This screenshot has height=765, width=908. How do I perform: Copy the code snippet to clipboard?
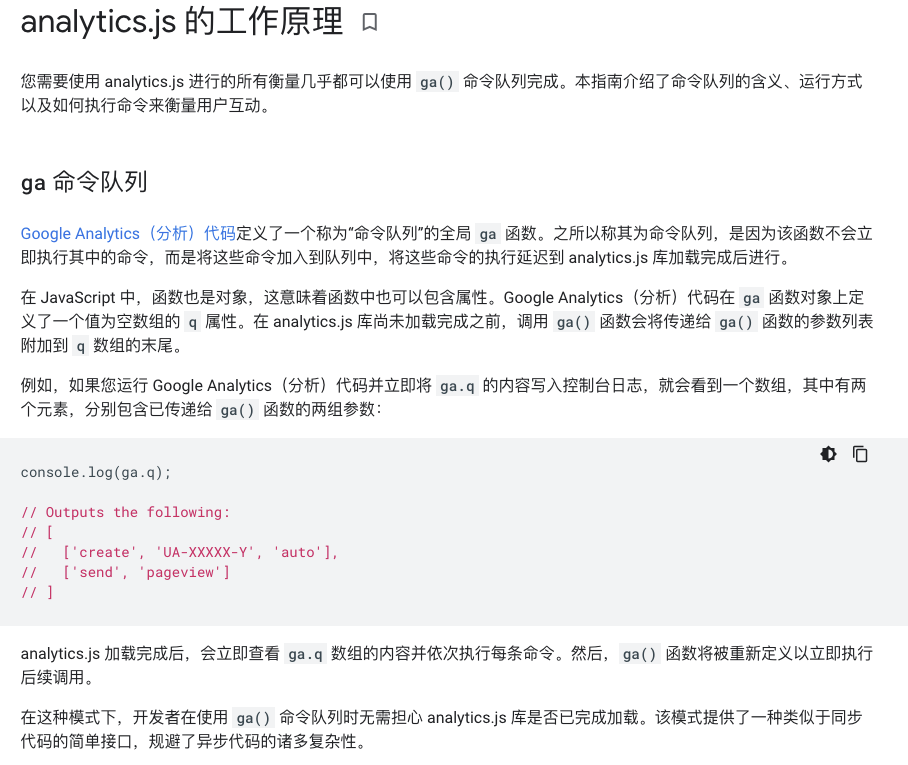click(x=860, y=454)
